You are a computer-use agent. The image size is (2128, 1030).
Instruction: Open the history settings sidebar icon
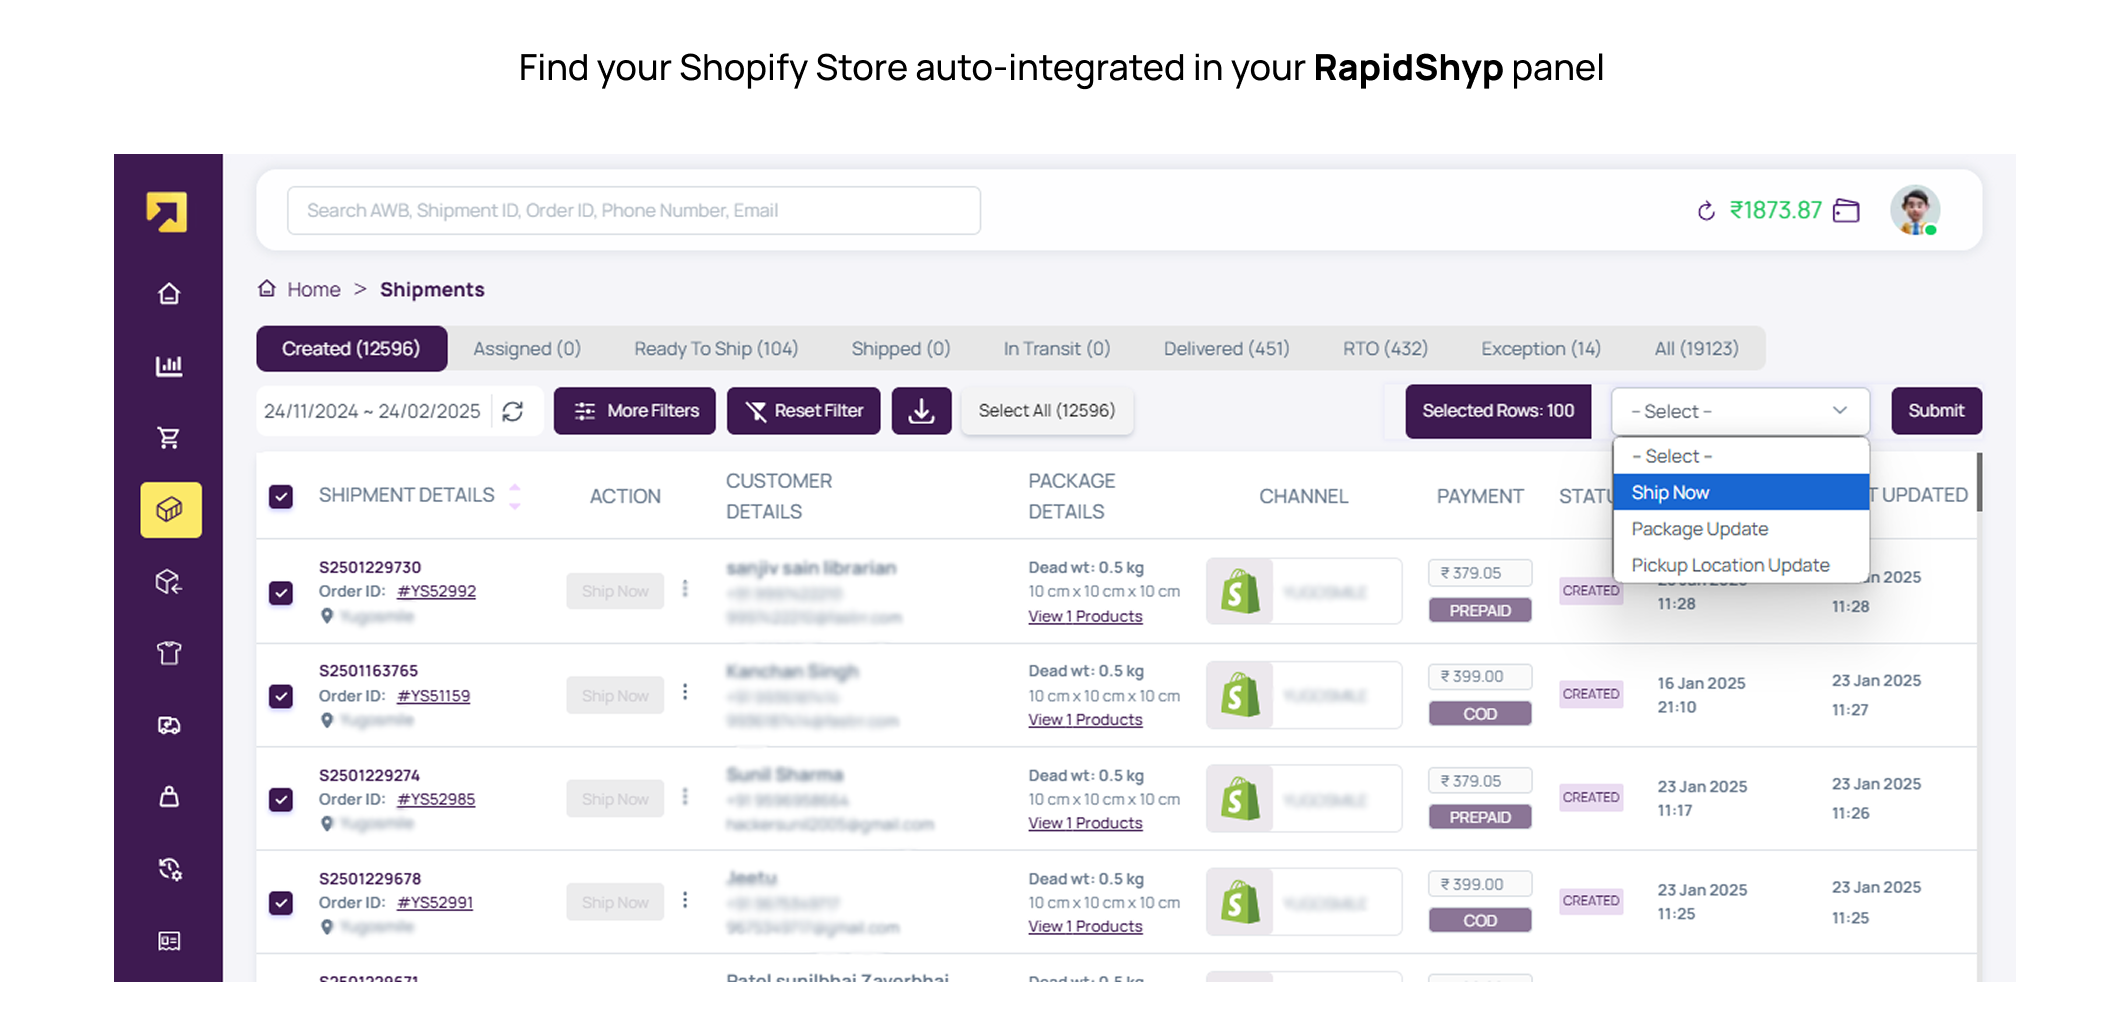tap(170, 869)
